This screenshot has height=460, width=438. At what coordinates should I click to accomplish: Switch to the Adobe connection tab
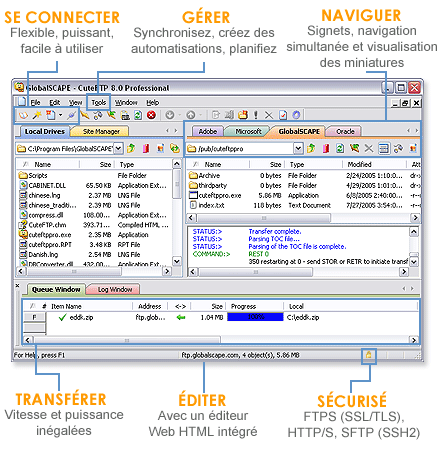[x=208, y=131]
